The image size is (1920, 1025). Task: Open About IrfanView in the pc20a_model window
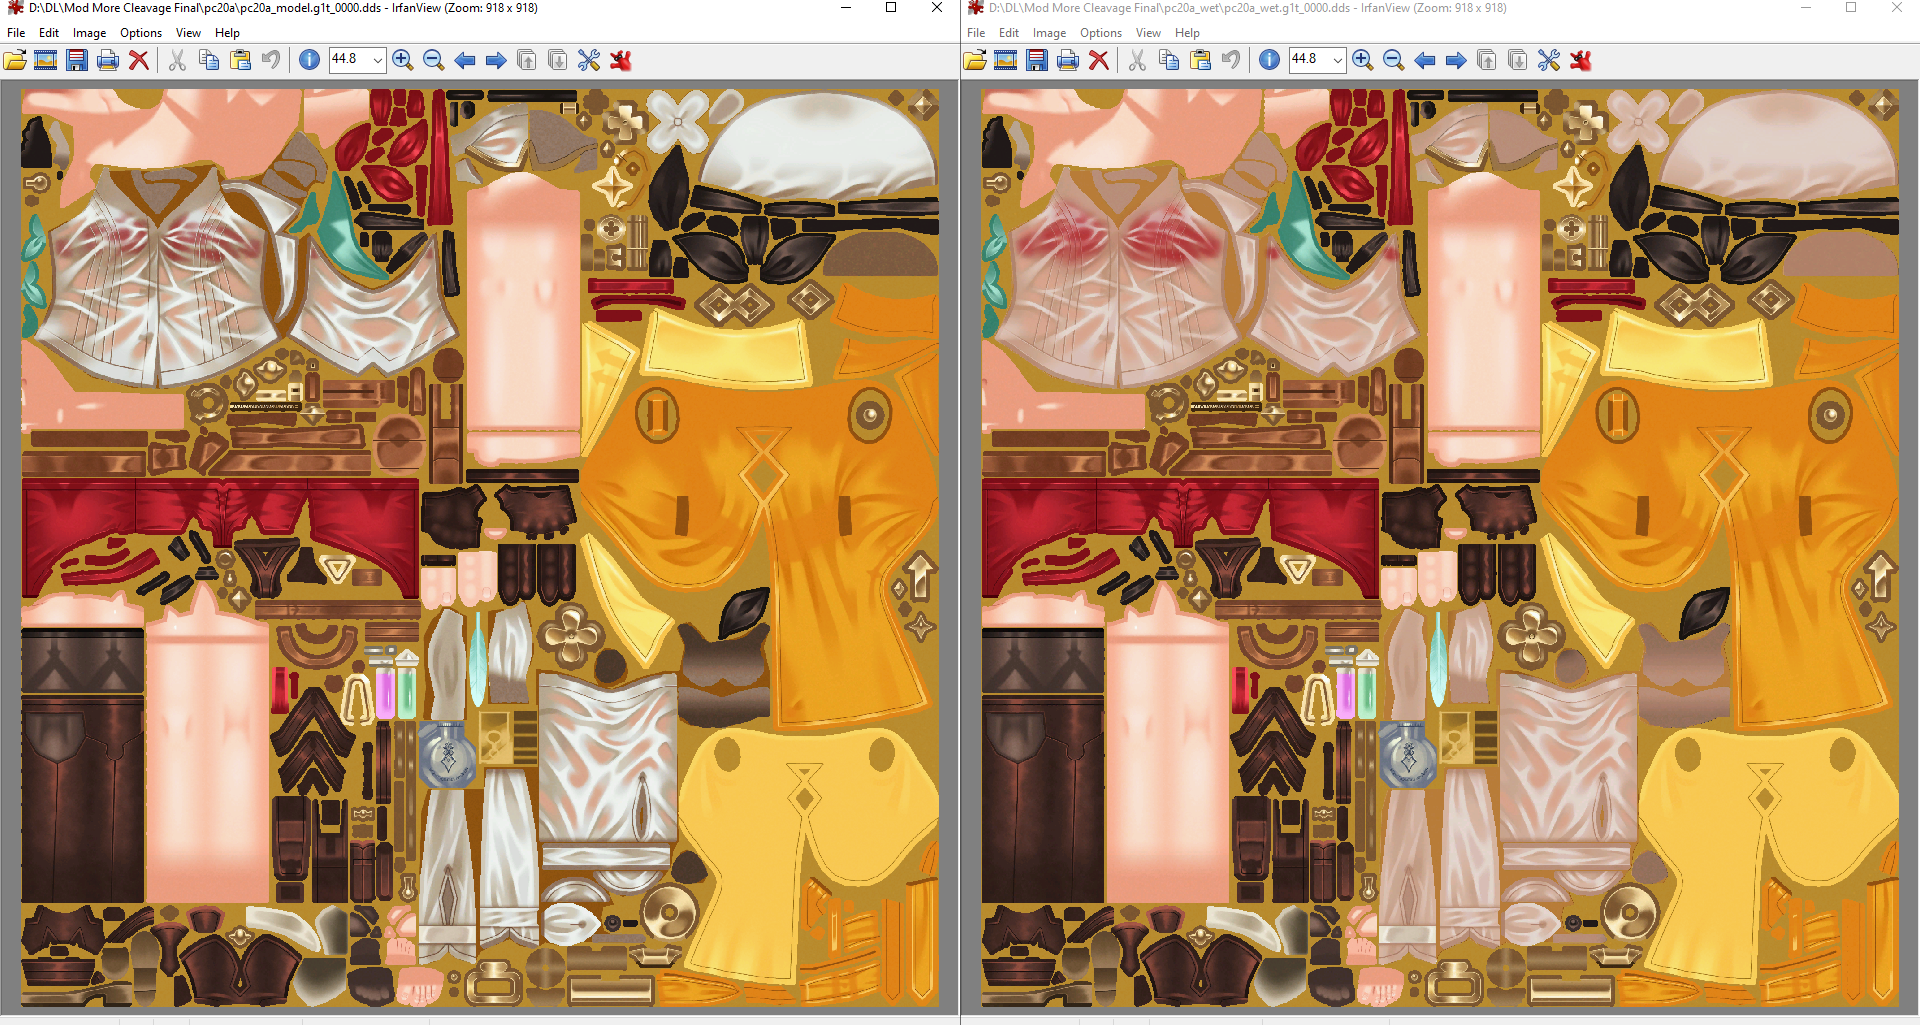621,60
